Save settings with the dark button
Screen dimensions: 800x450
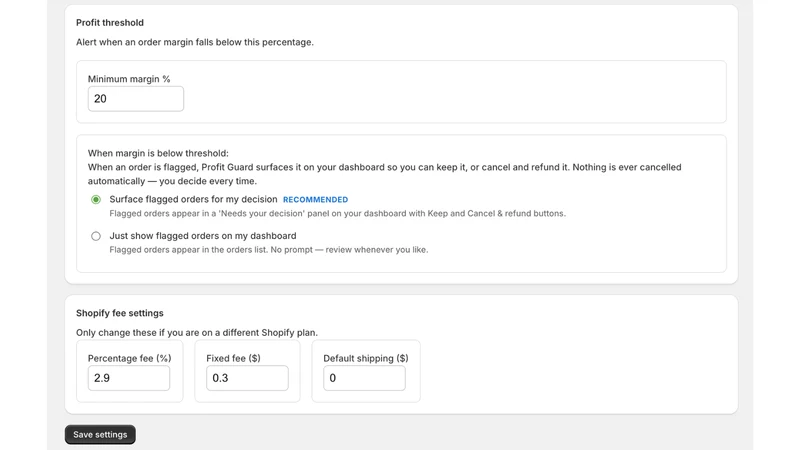(100, 435)
